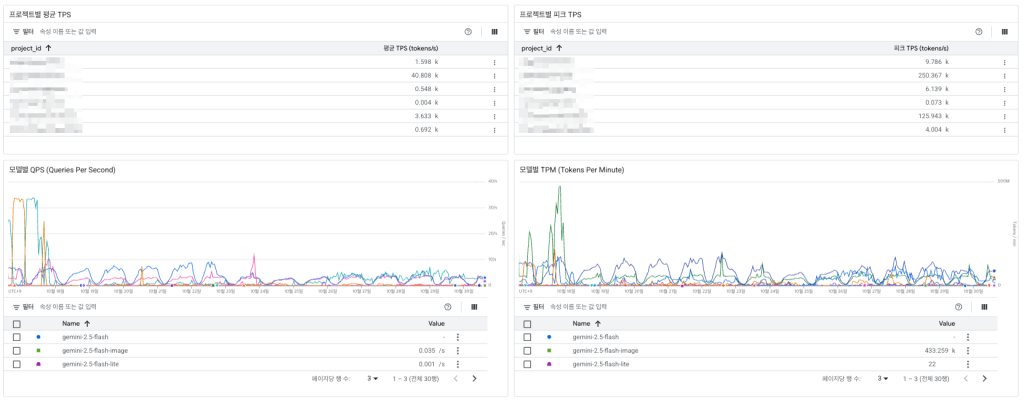Image resolution: width=1024 pixels, height=402 pixels.
Task: Check gemini-2.5-flash-lite in 모델별 QPS table
Action: click(17, 364)
